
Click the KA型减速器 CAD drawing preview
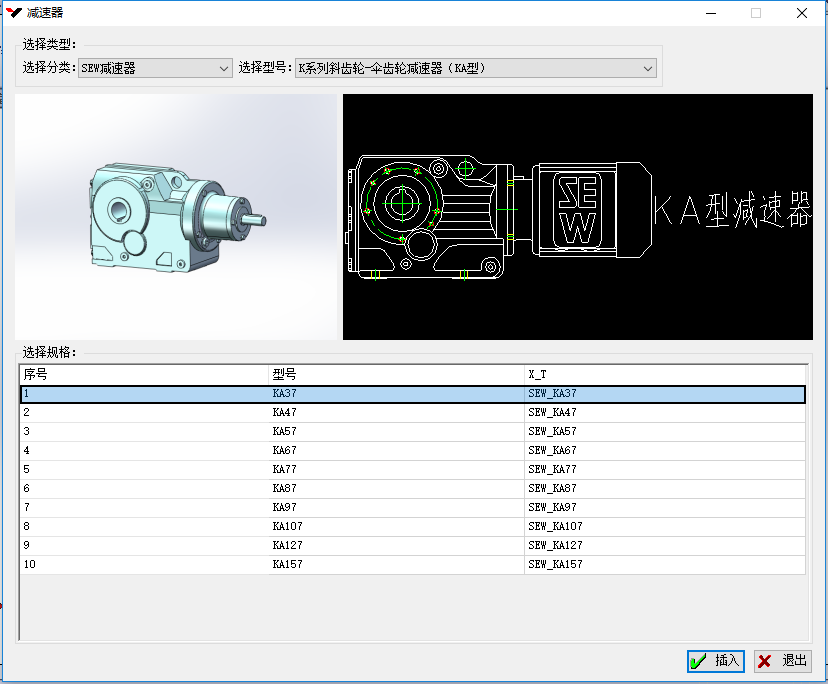pos(578,217)
